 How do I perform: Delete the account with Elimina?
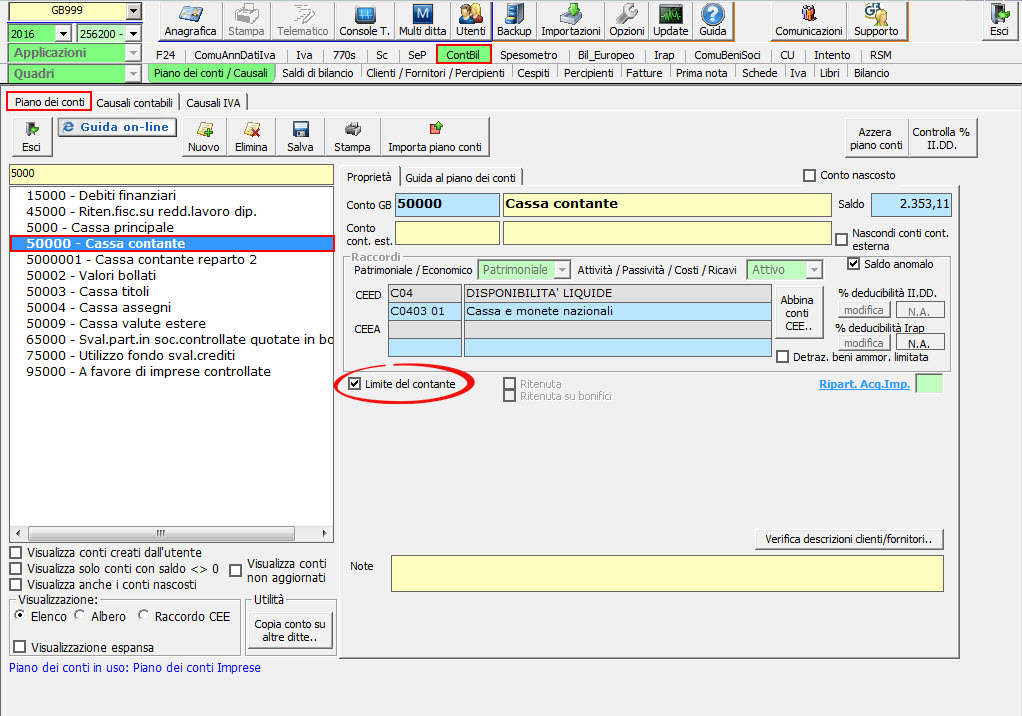pos(251,137)
